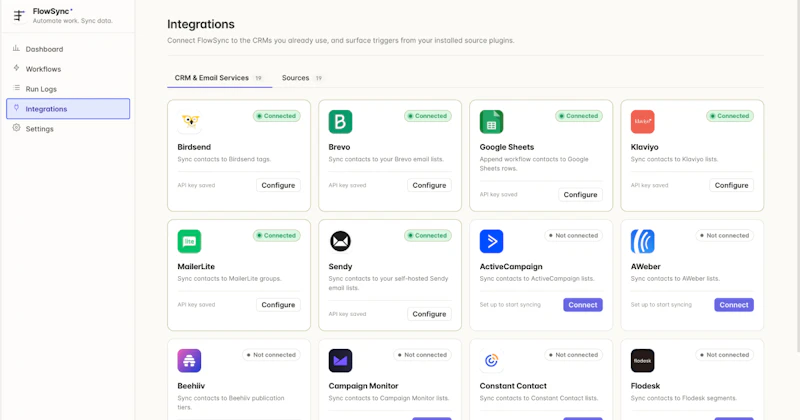
Task: Click the Workflows bolt icon in sidebar
Action: (16, 68)
